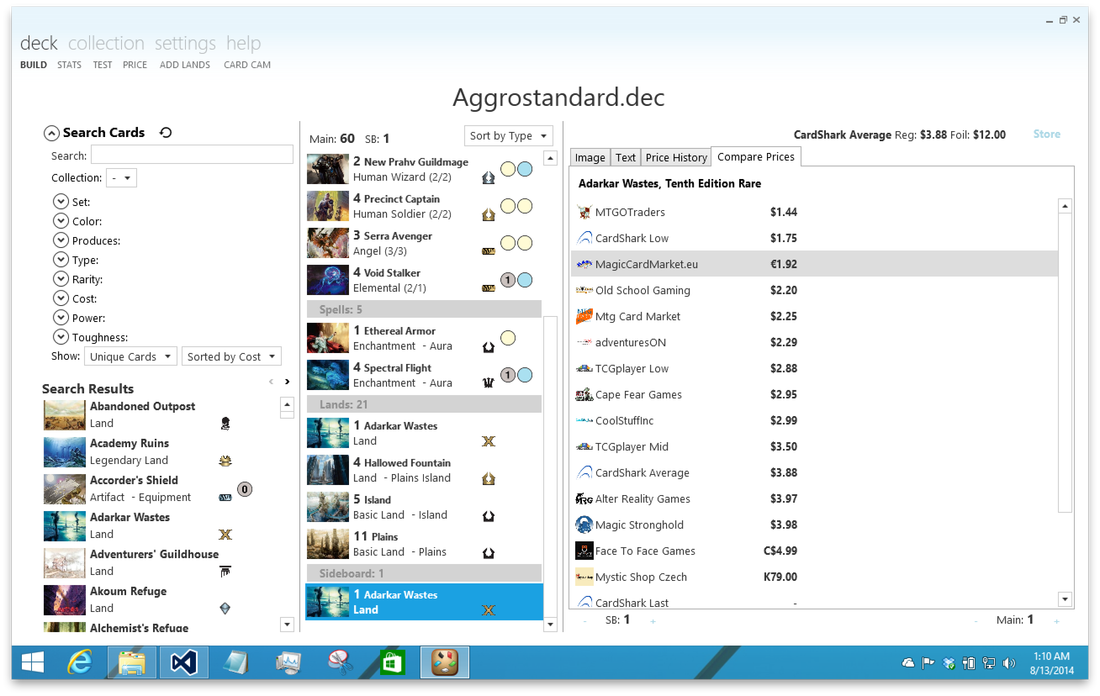Open the Unique Cards show dropdown
The height and width of the screenshot is (696, 1100).
129,357
